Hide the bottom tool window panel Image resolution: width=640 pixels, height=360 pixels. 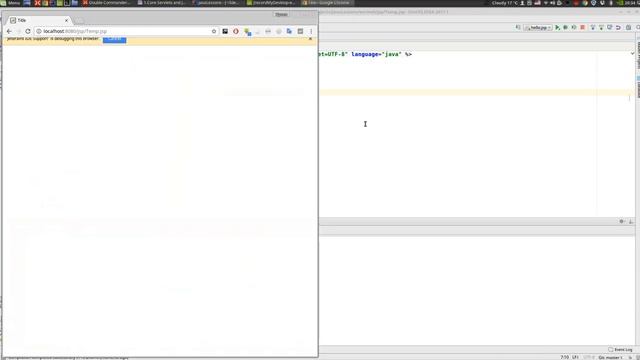(631, 221)
